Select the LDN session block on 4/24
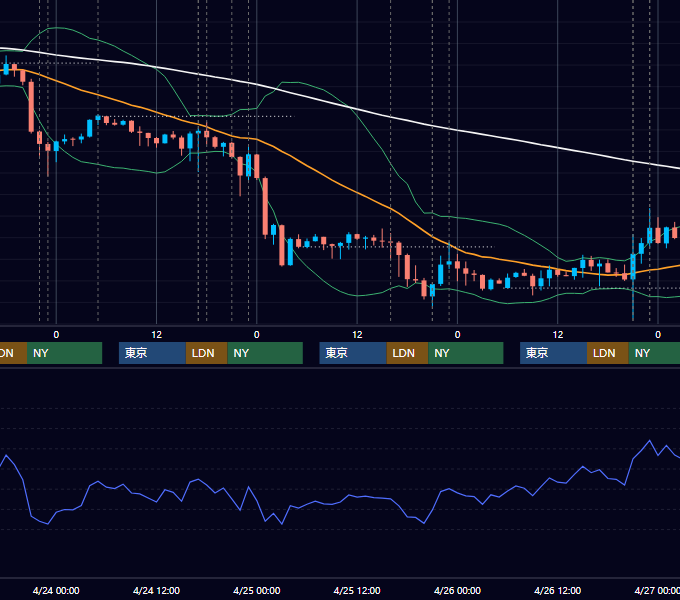Image resolution: width=680 pixels, height=600 pixels. [x=206, y=353]
